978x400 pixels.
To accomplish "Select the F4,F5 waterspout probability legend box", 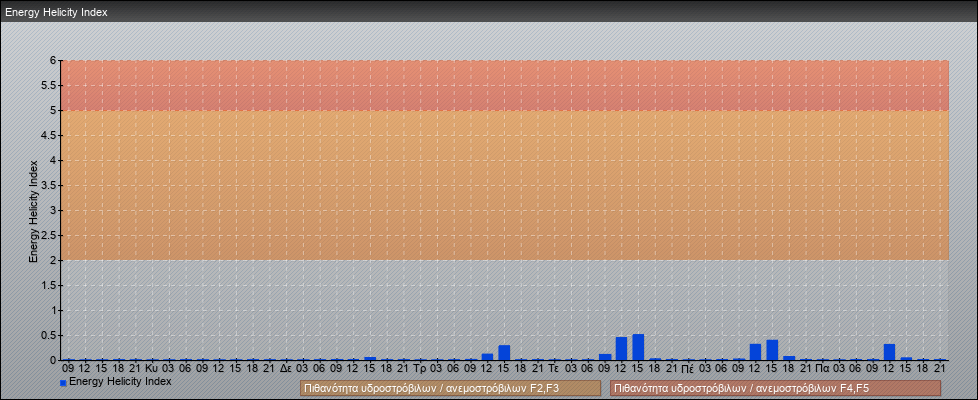I will click(x=775, y=388).
